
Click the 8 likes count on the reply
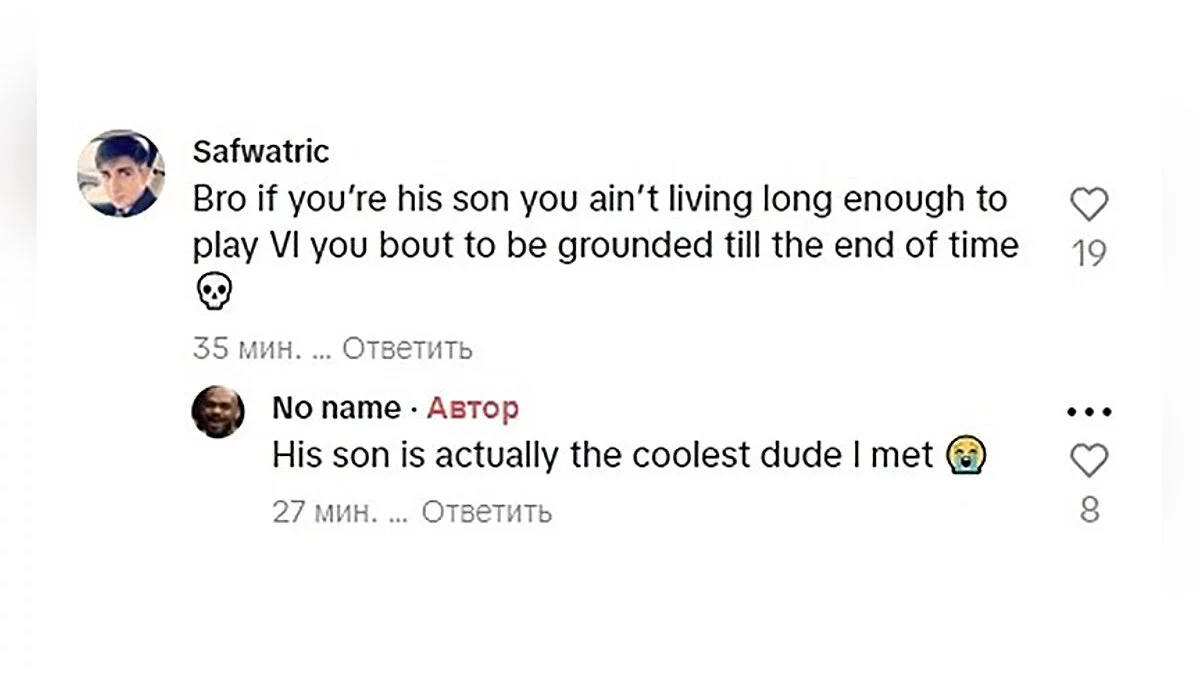coord(1089,511)
